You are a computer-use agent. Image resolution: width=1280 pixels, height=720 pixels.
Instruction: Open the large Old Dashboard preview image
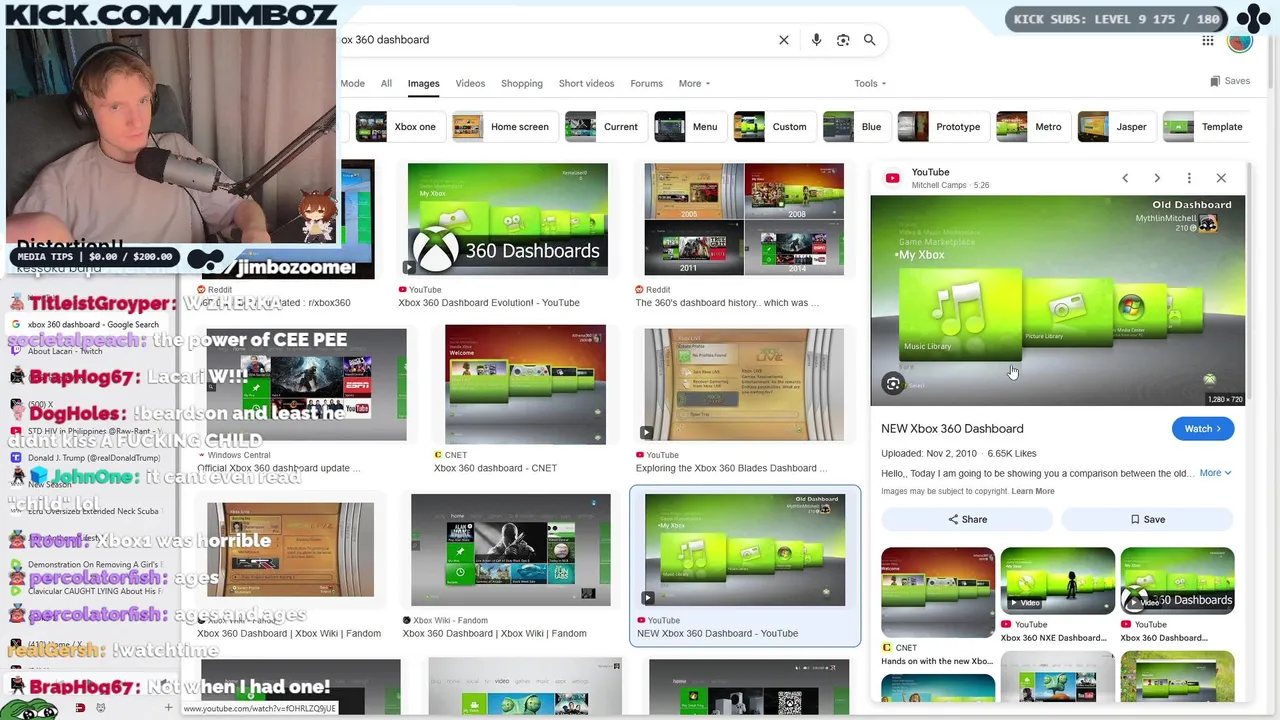click(1058, 301)
